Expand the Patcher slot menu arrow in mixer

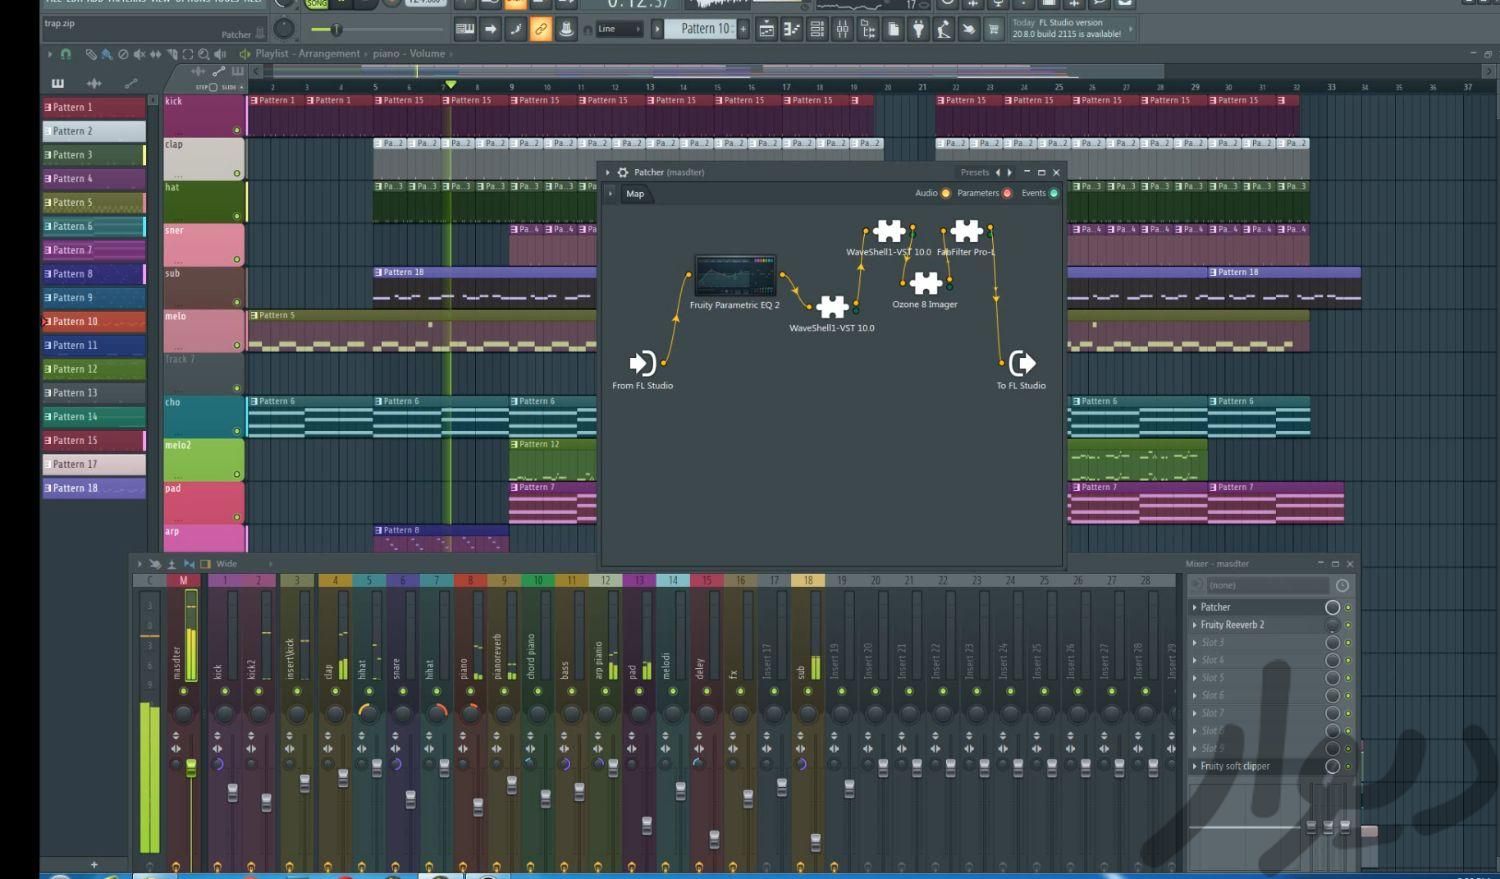point(1194,607)
